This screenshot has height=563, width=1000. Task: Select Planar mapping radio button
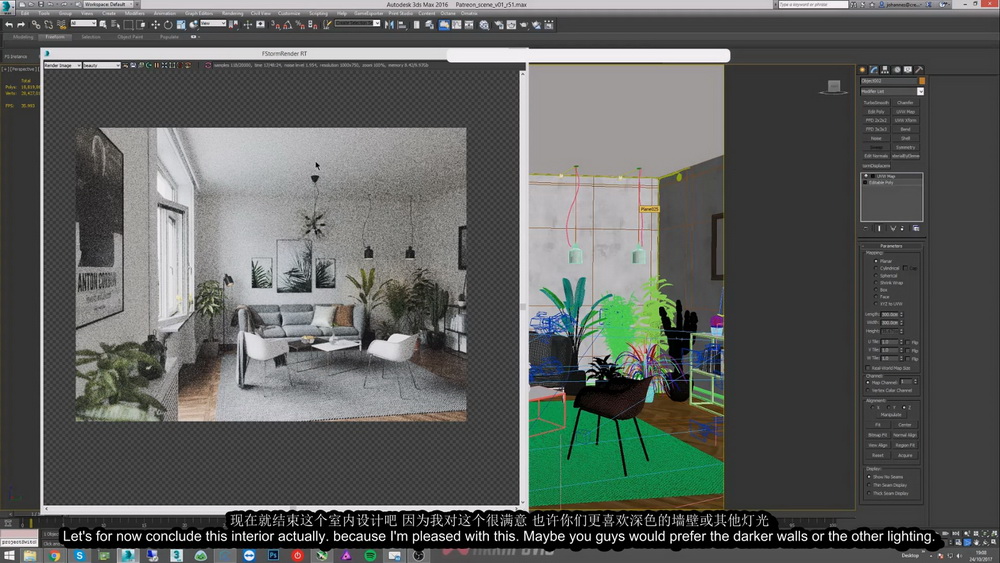click(875, 261)
